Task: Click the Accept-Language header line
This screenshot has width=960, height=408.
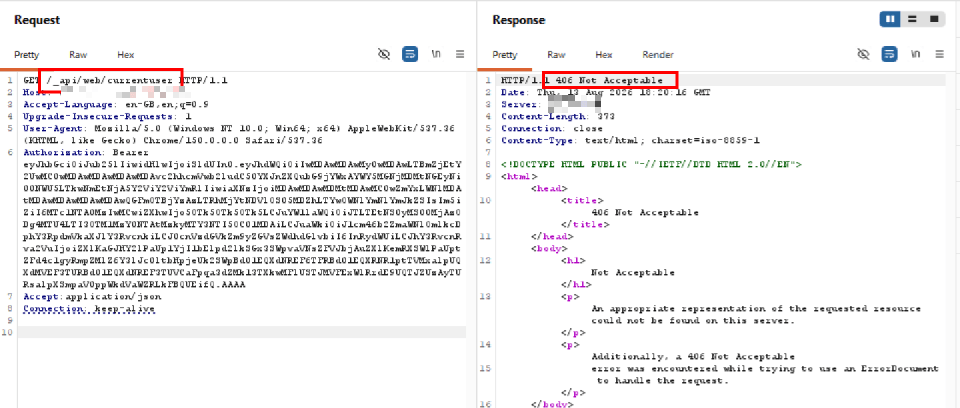Action: [116, 104]
